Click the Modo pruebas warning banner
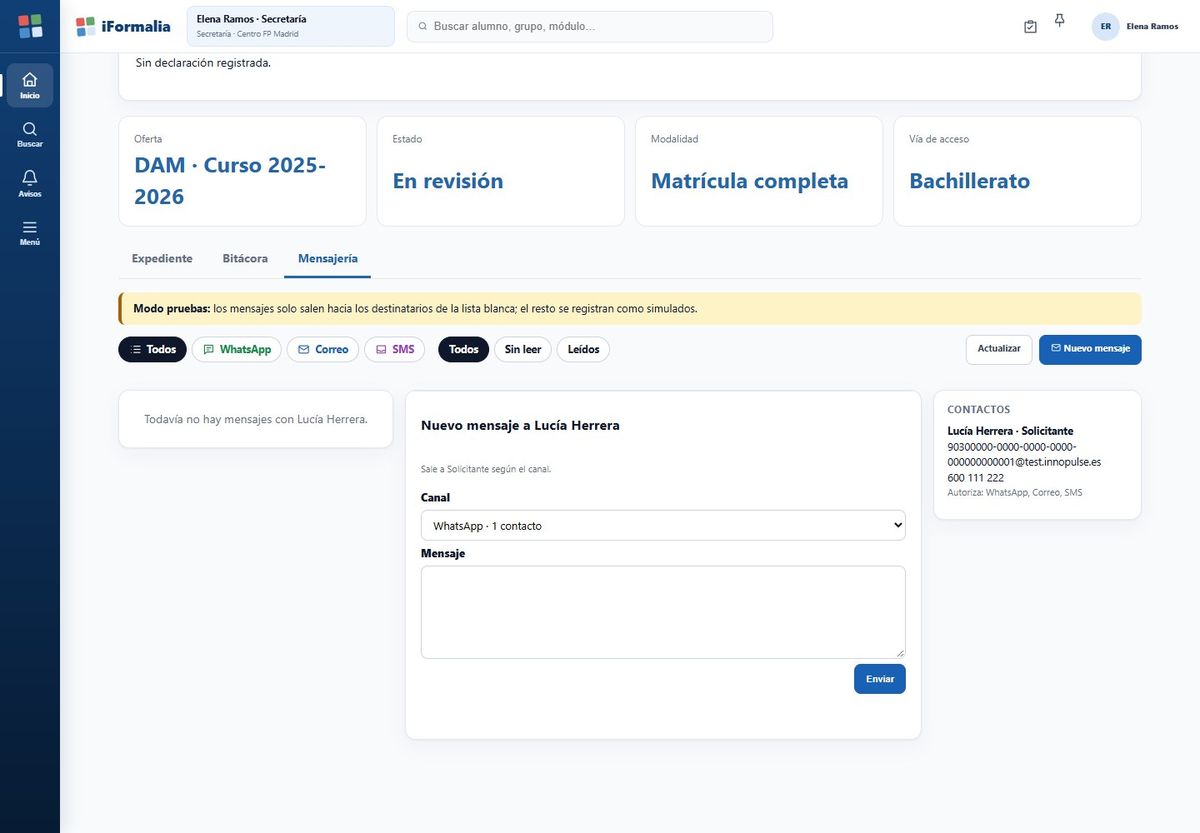The width and height of the screenshot is (1200, 833). coord(630,309)
